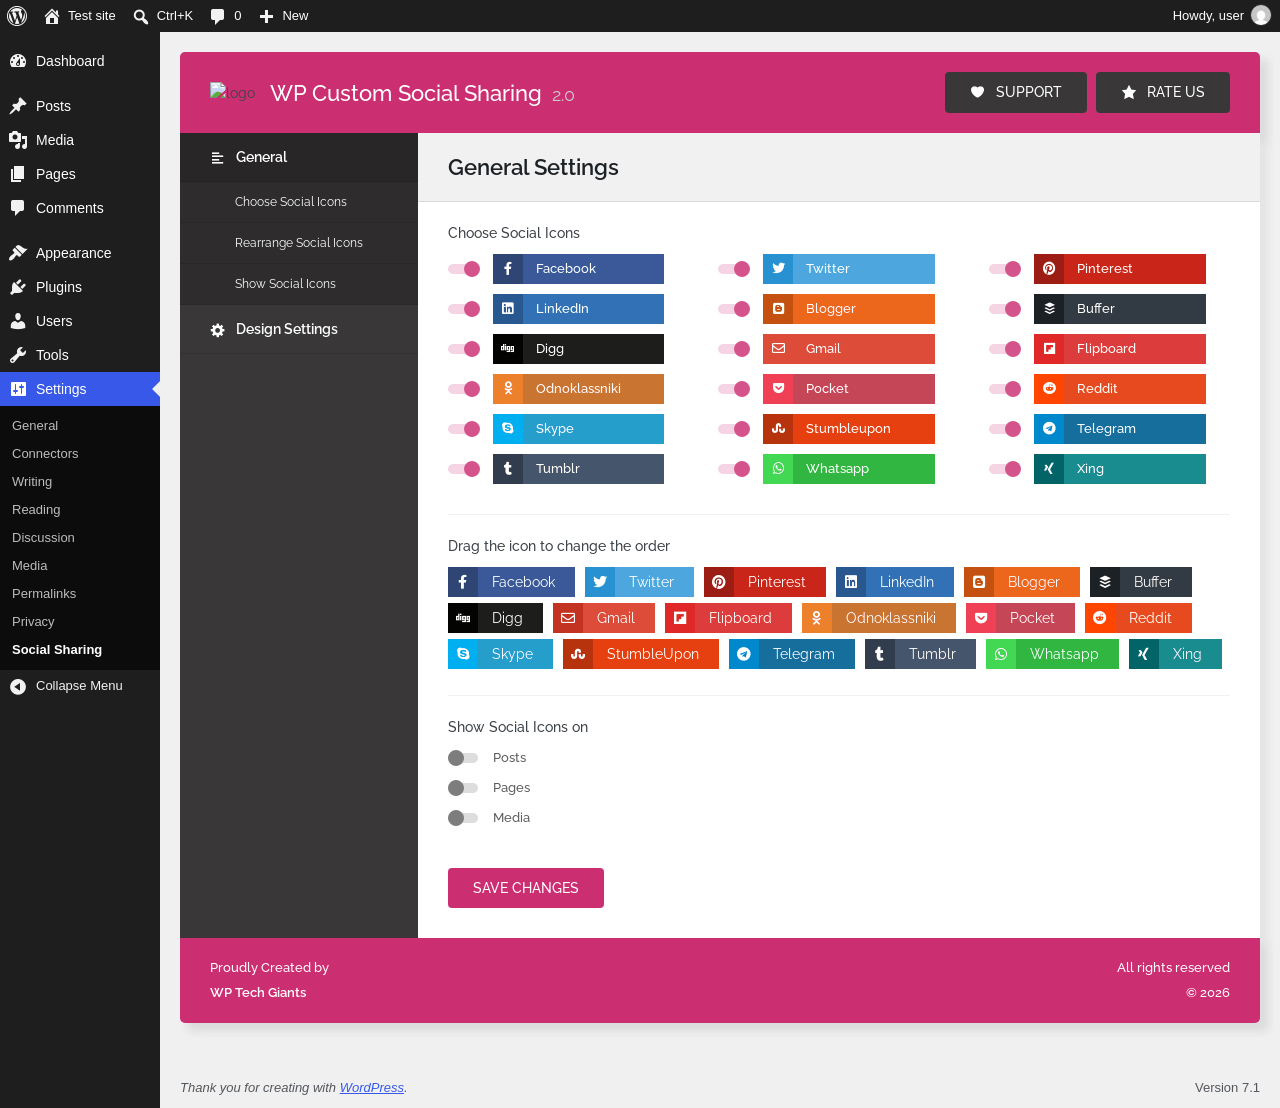Click the SUPPORT button

(x=1016, y=92)
